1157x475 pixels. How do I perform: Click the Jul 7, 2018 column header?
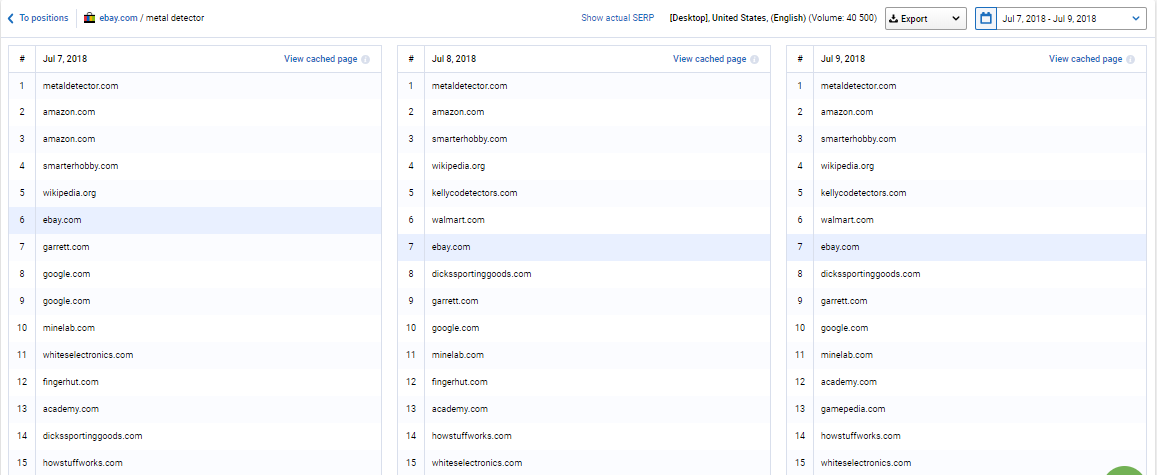[x=64, y=59]
